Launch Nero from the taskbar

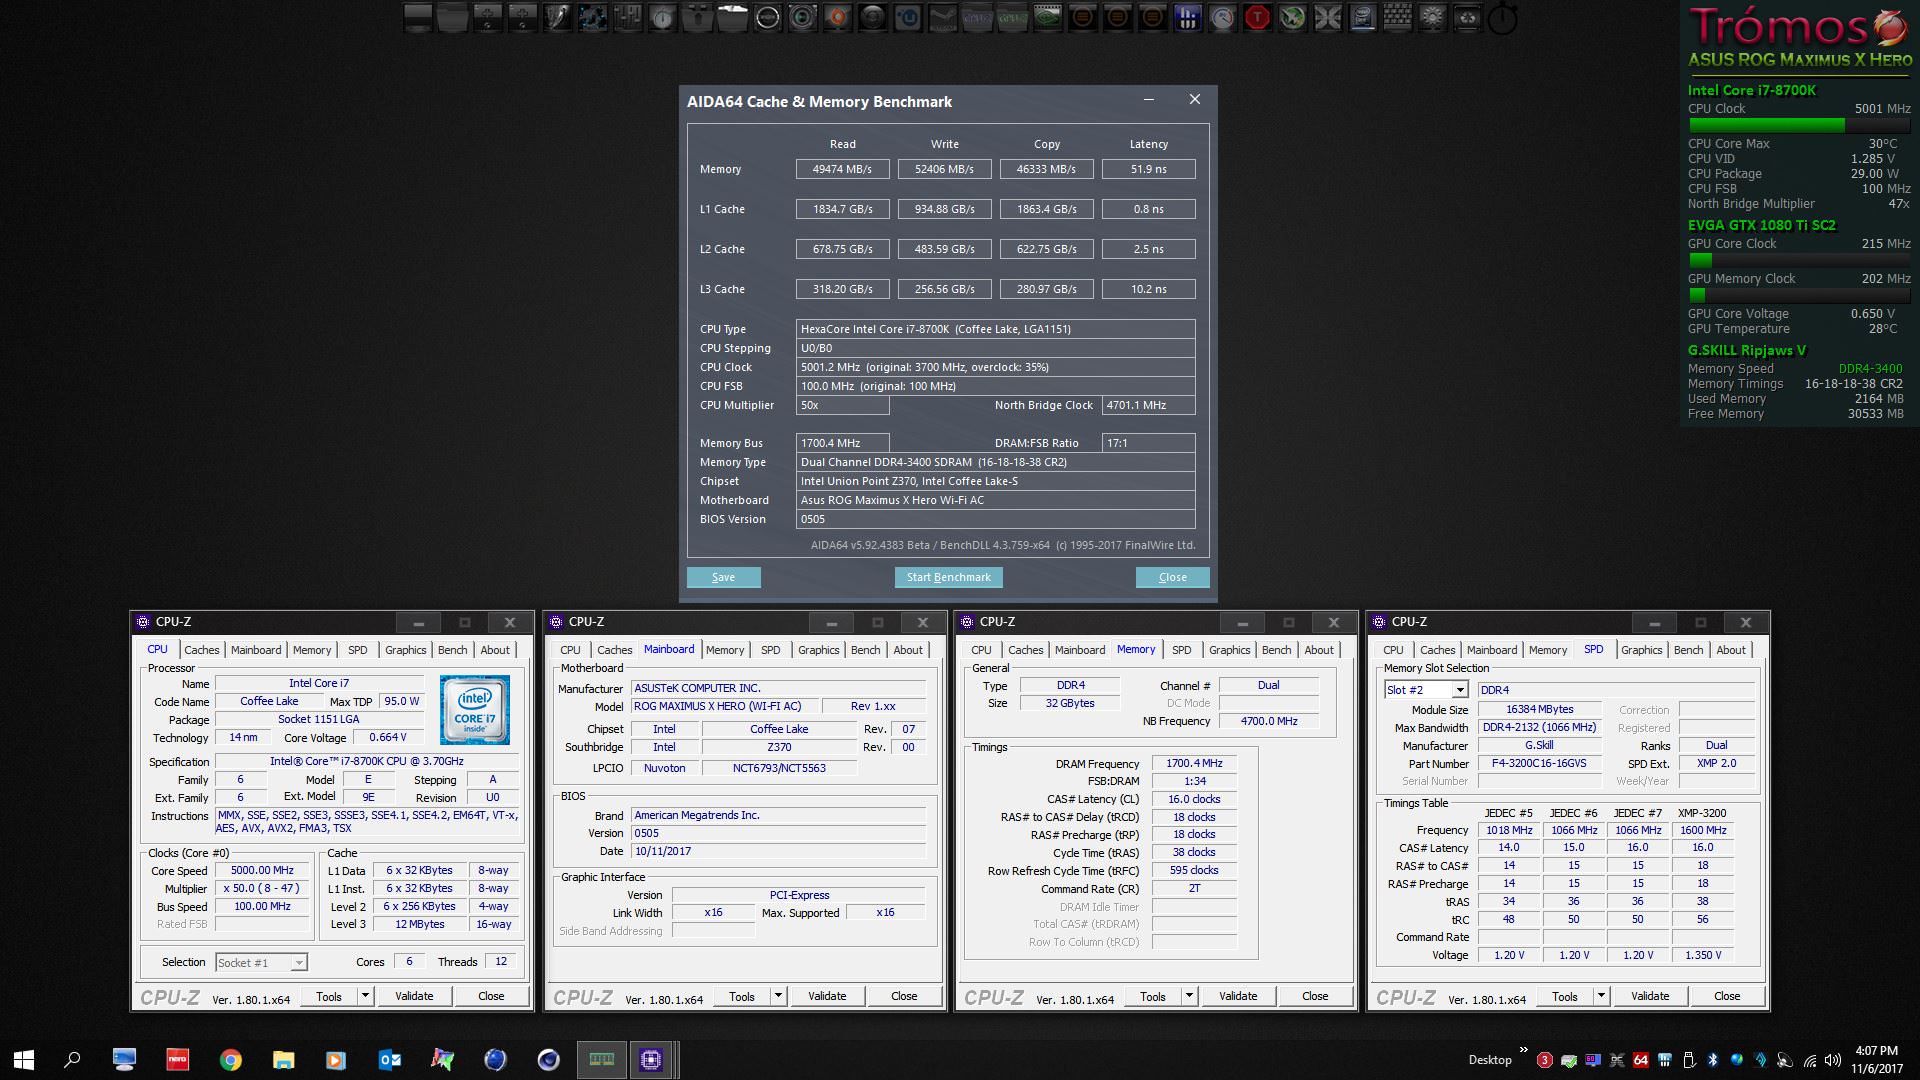point(178,1059)
